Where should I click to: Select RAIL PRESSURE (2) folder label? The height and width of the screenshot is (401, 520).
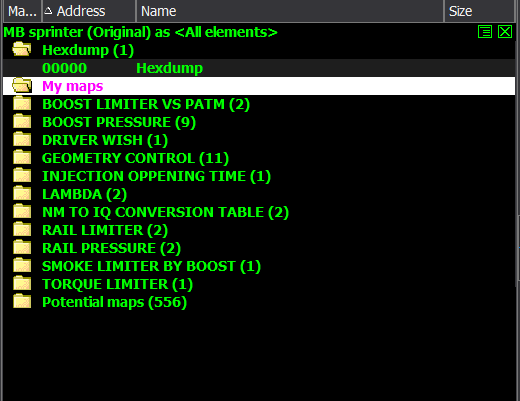111,248
